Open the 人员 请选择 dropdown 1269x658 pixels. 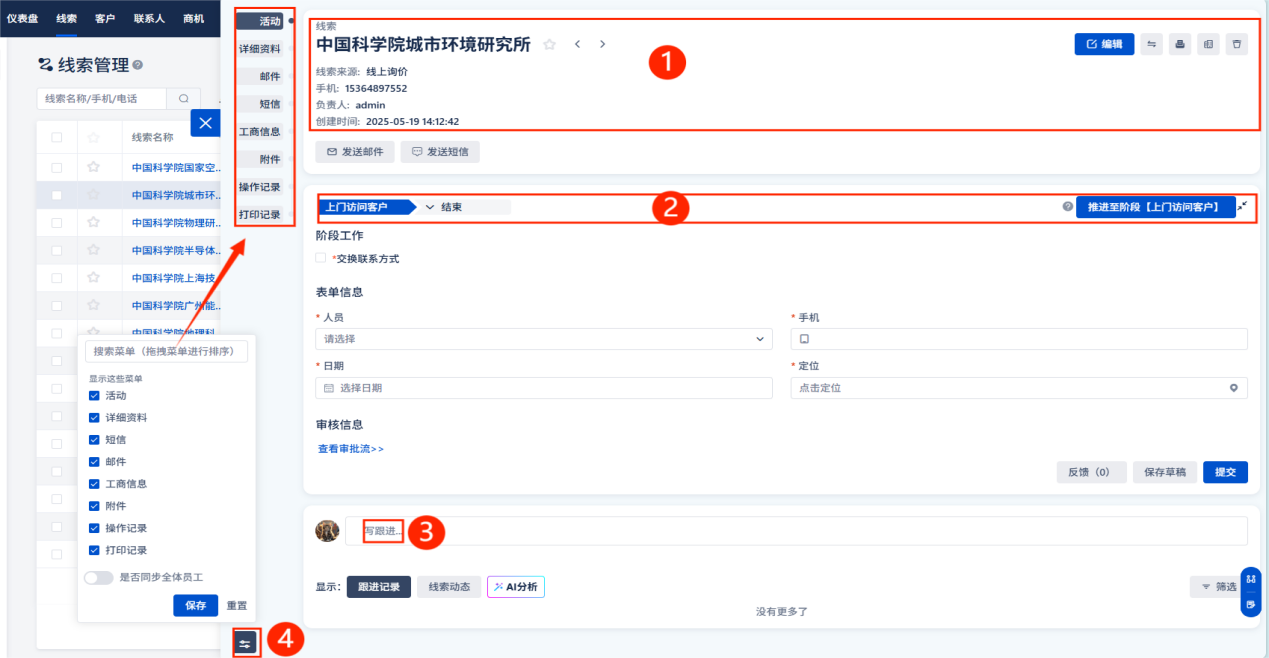click(x=544, y=339)
